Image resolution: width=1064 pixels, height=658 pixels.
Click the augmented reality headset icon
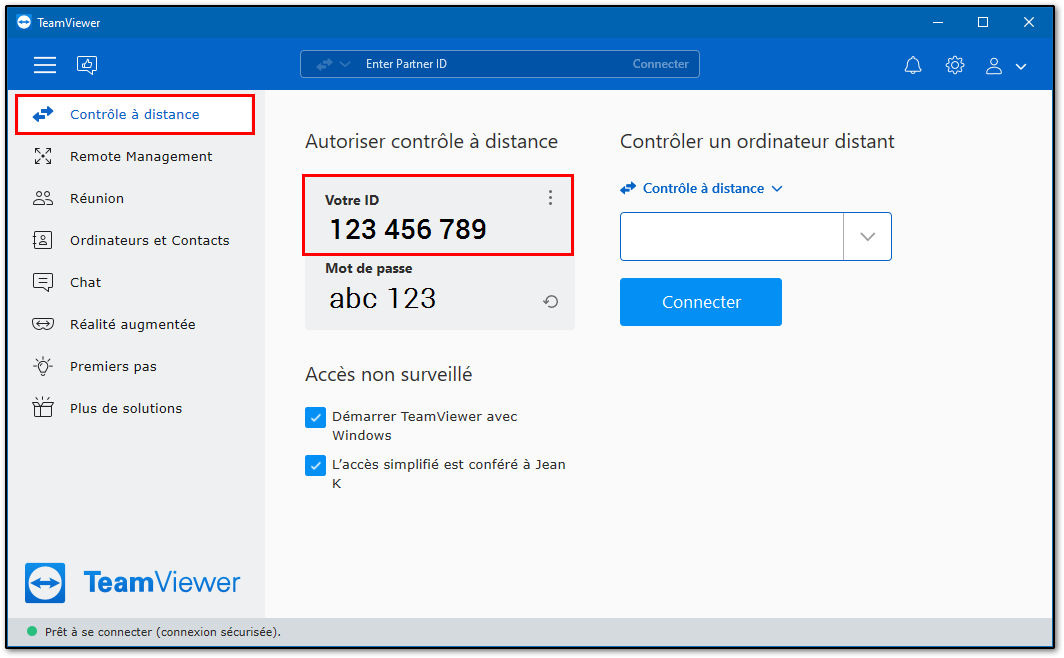(x=43, y=324)
